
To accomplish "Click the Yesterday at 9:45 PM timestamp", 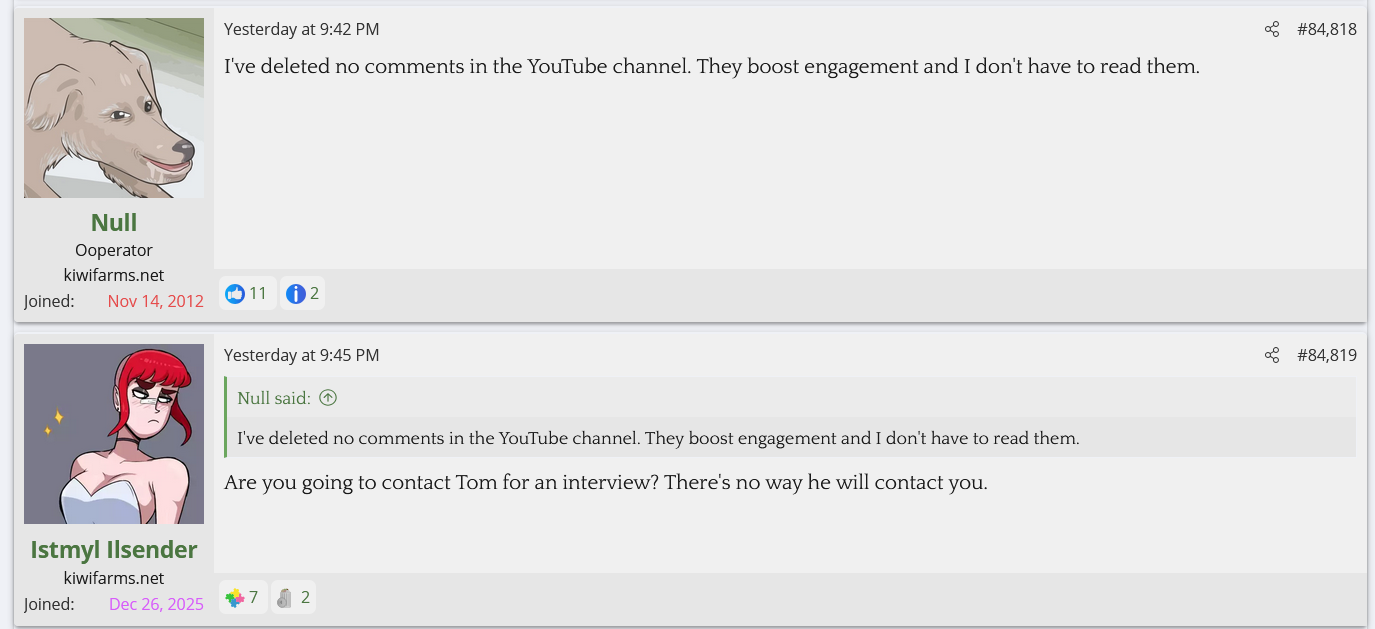I will pos(301,356).
